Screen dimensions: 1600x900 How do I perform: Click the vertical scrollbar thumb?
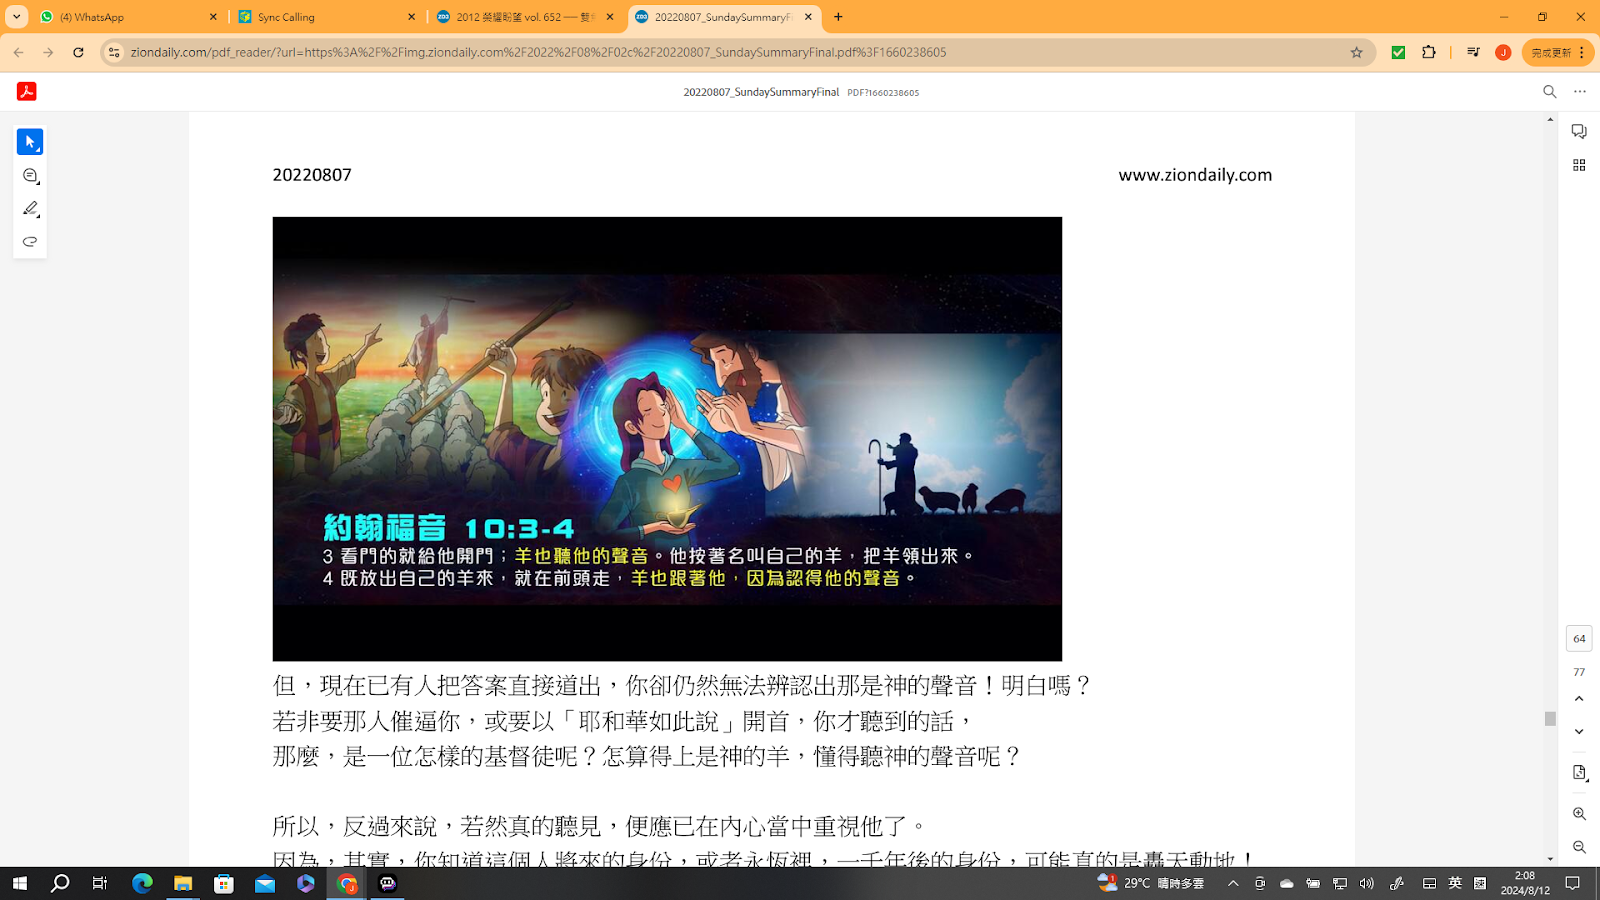tap(1550, 719)
